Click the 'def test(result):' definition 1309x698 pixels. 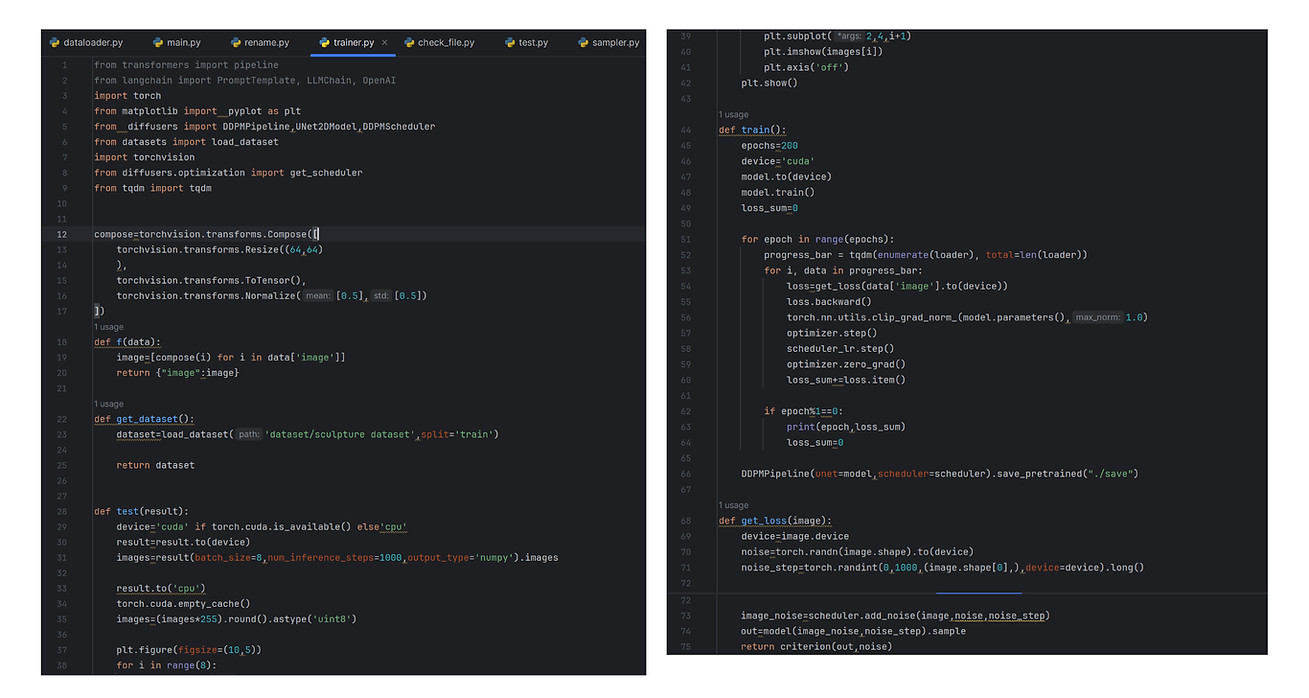pos(141,511)
